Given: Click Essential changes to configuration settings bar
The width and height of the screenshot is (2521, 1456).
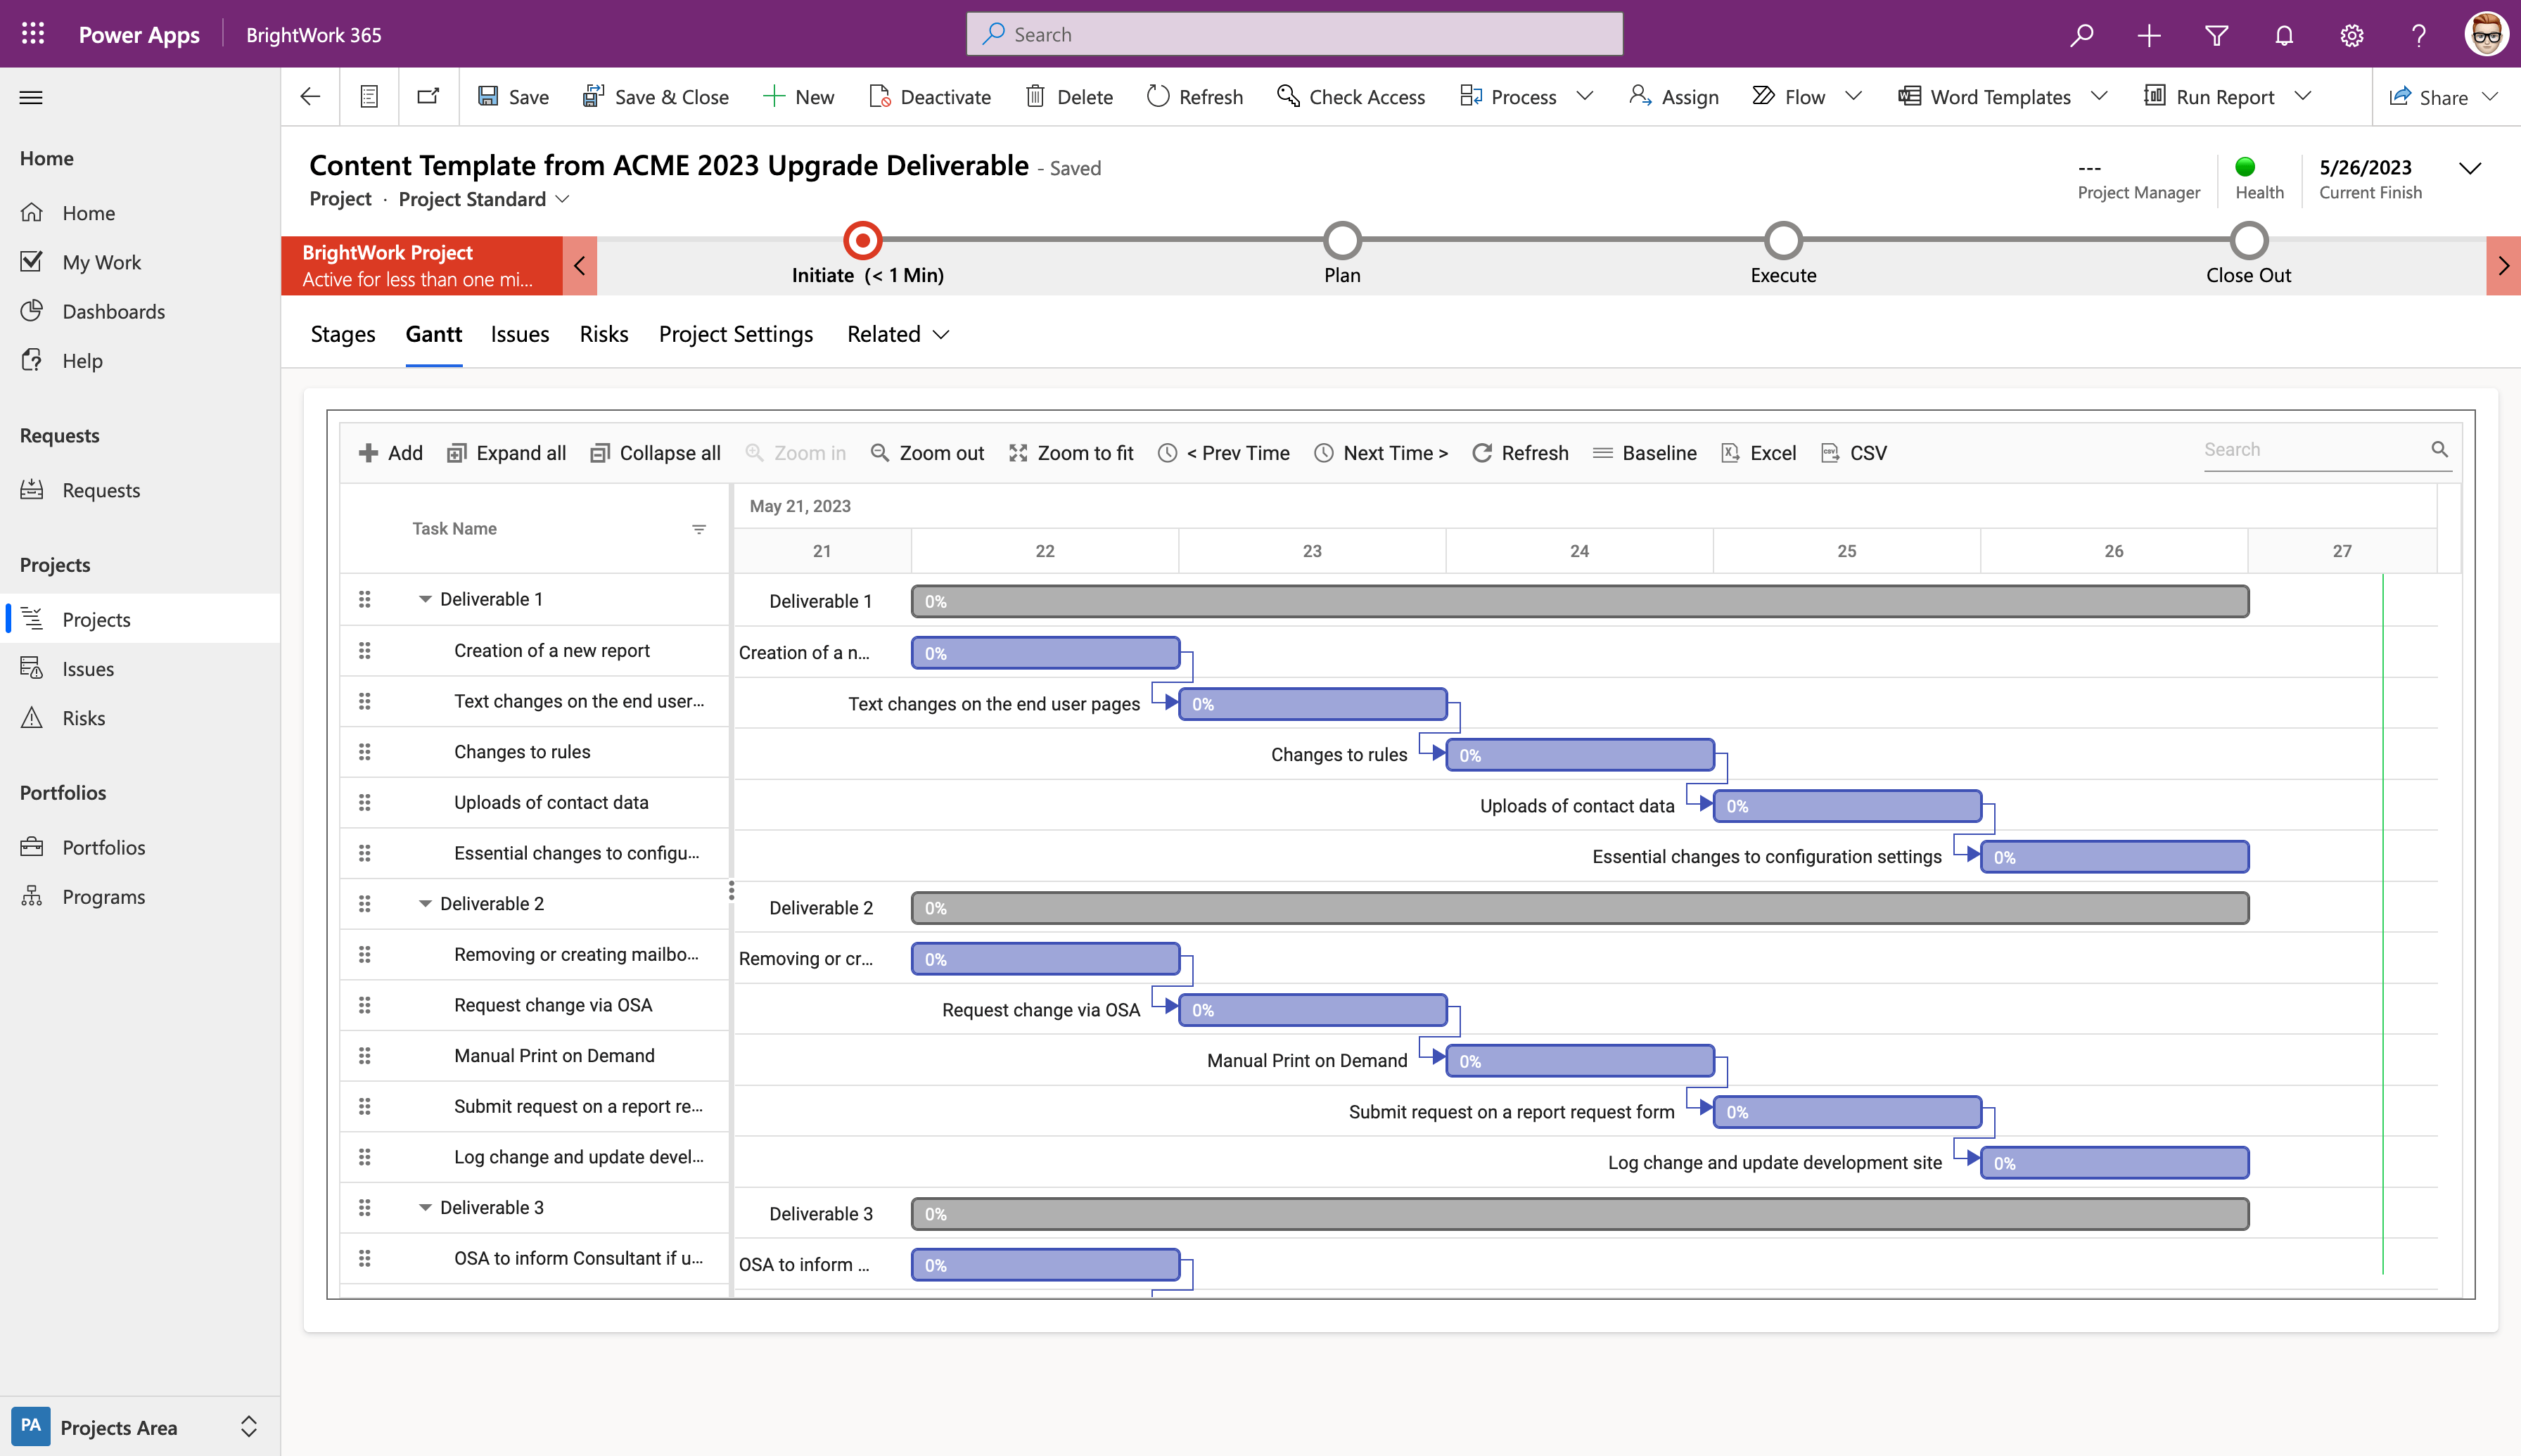Looking at the screenshot, I should pos(2115,857).
